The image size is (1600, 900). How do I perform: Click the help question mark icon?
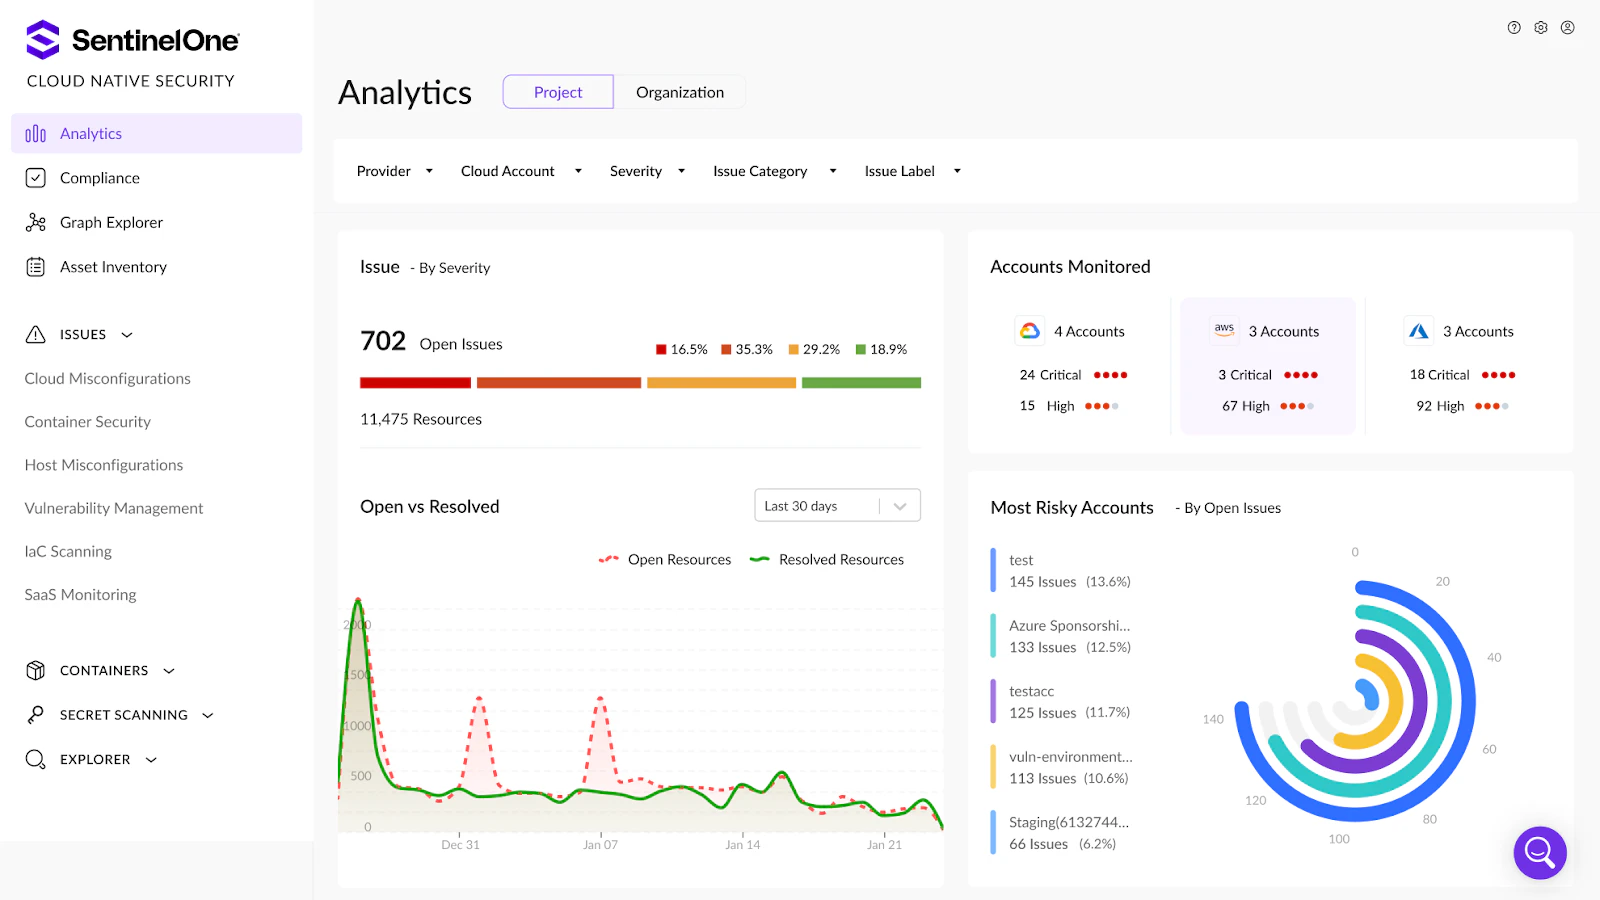(1514, 28)
